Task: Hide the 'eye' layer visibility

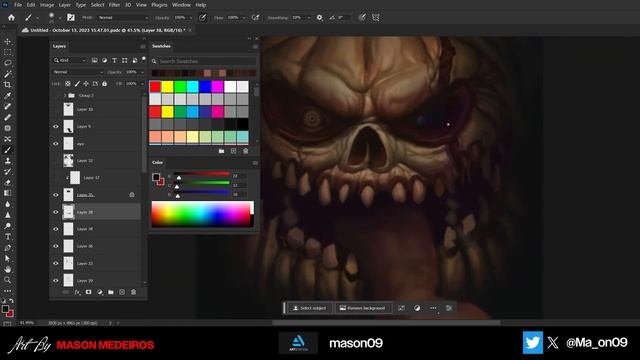Action: [56, 144]
